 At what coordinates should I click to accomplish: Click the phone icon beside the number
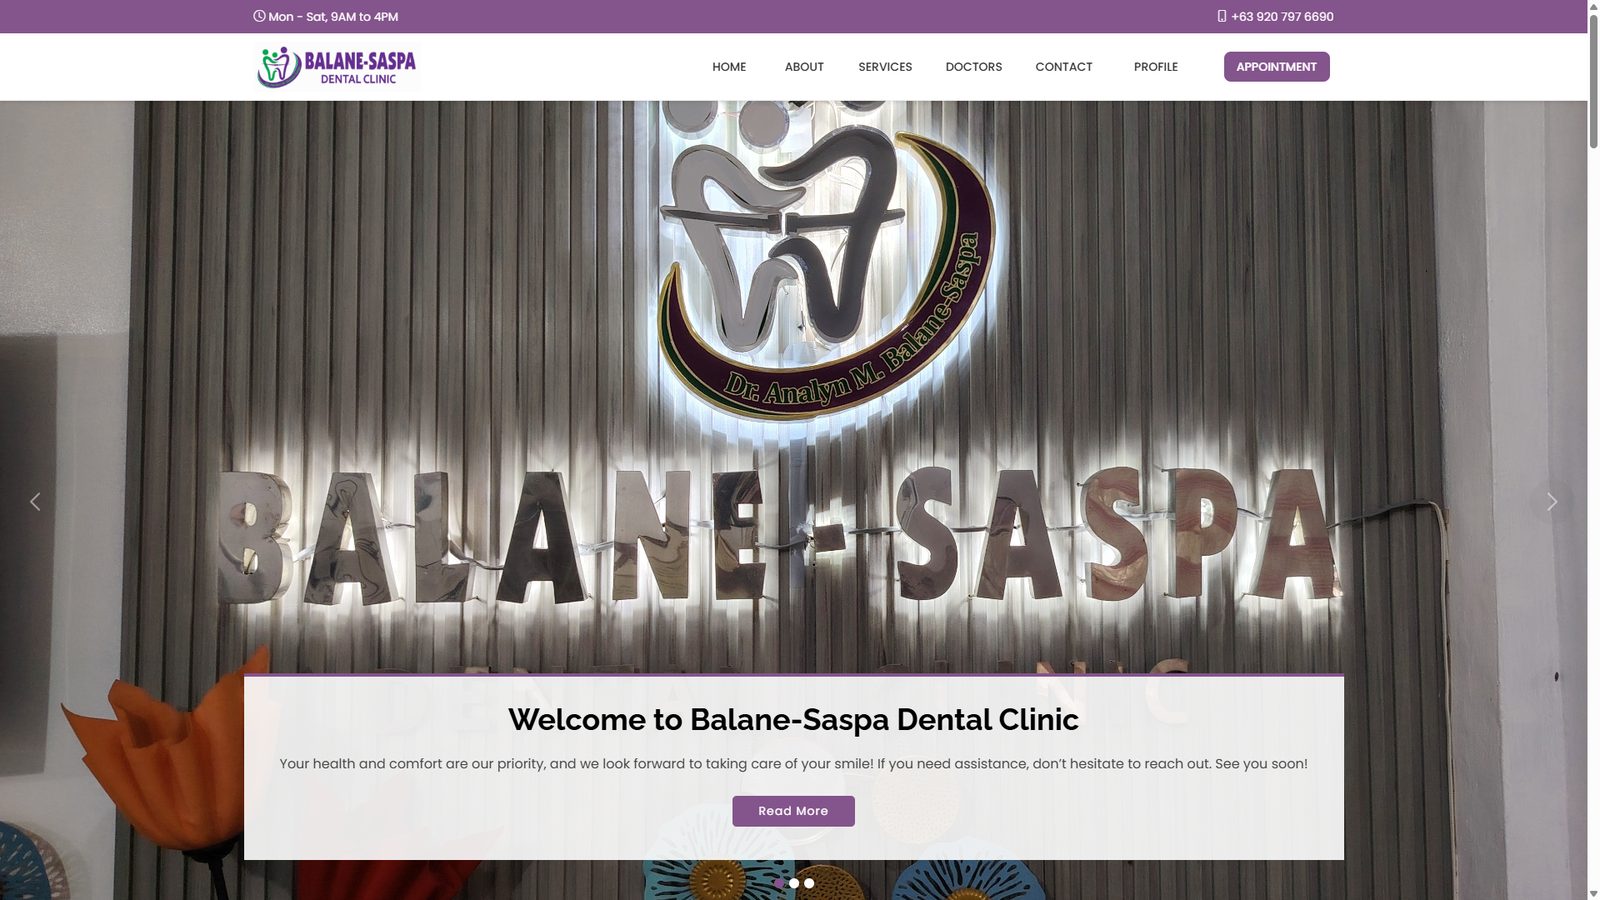tap(1222, 16)
